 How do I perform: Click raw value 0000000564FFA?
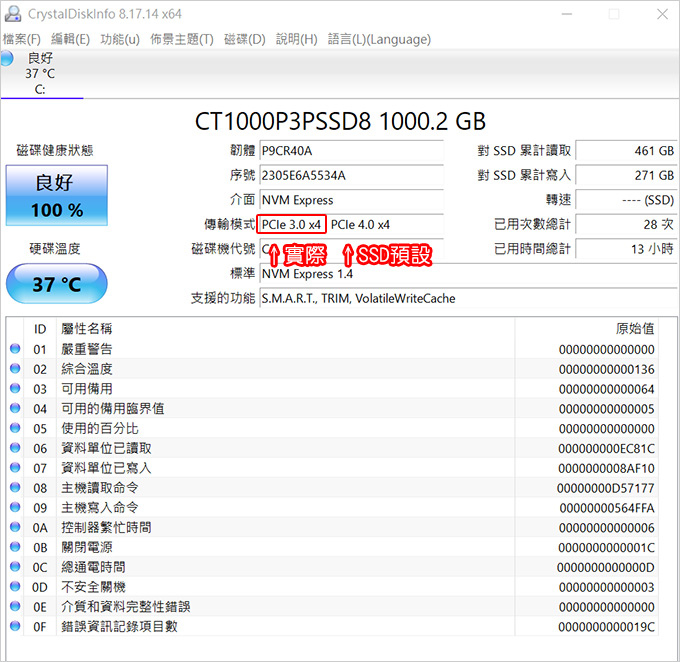[x=607, y=508]
